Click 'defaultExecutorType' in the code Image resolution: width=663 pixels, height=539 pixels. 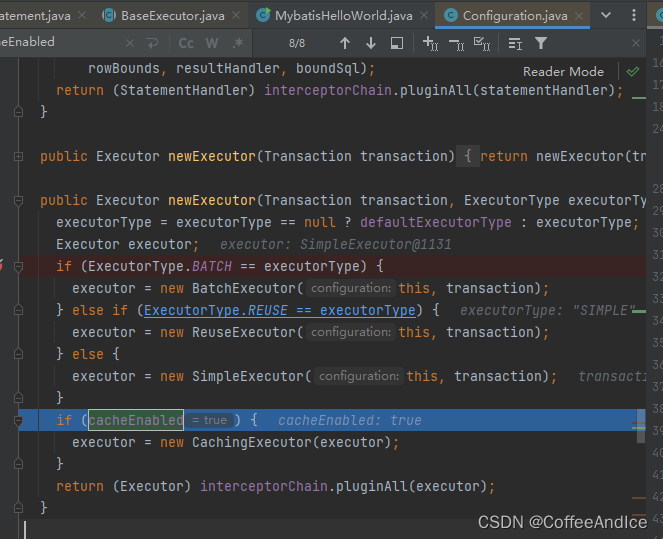(x=436, y=222)
